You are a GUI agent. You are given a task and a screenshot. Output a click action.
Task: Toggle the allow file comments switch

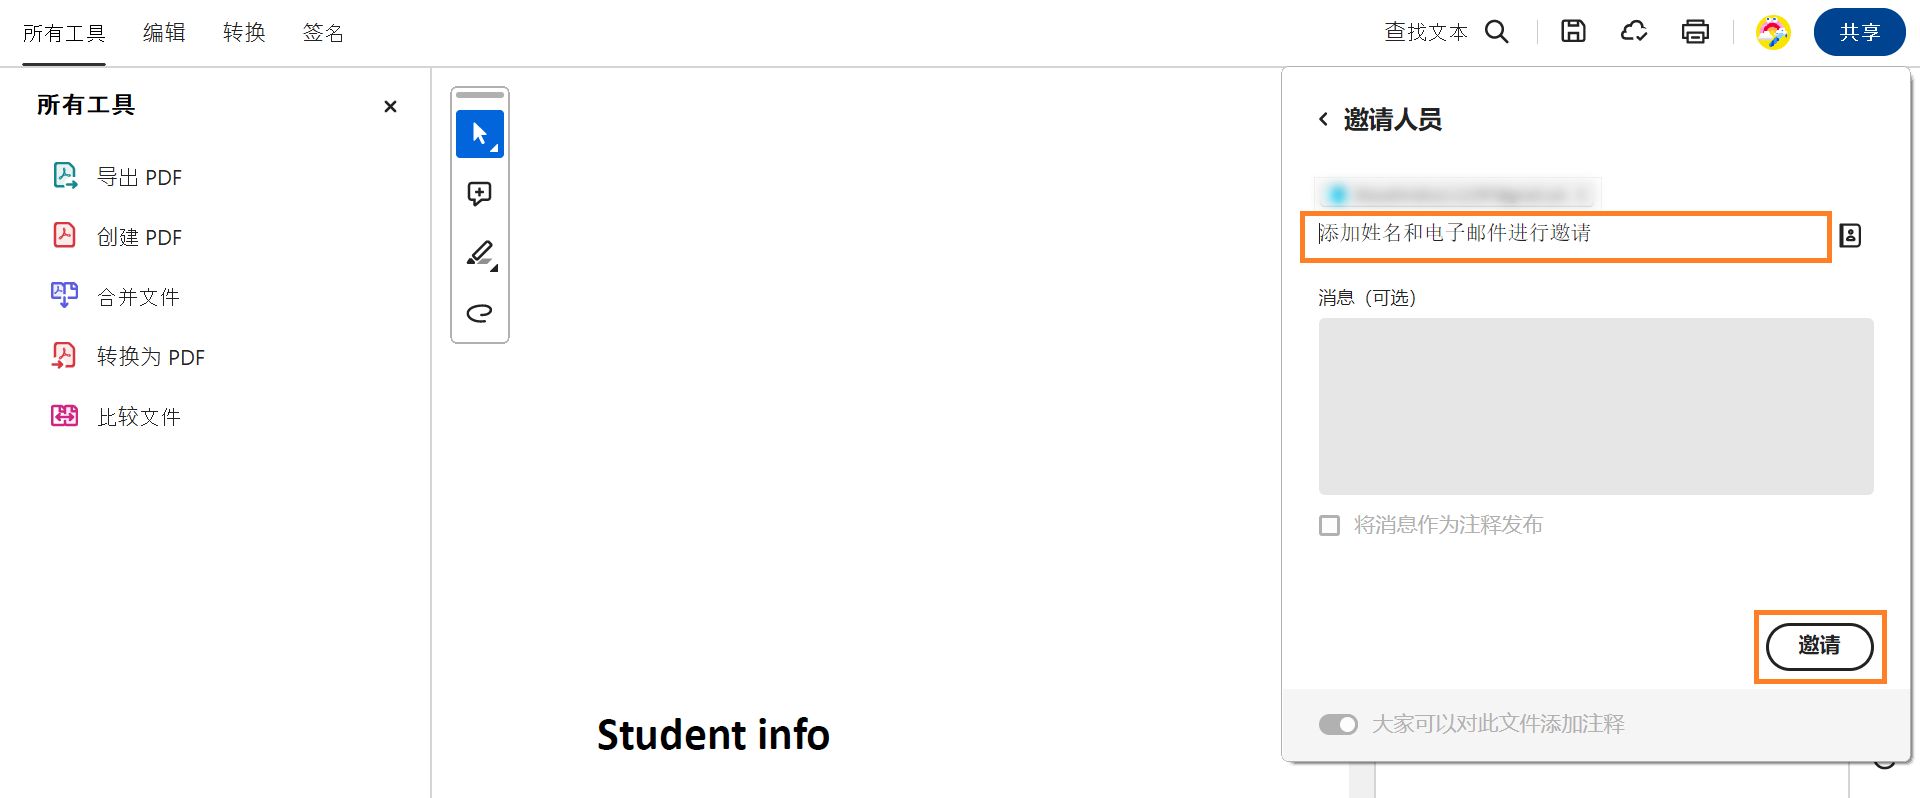[x=1338, y=724]
